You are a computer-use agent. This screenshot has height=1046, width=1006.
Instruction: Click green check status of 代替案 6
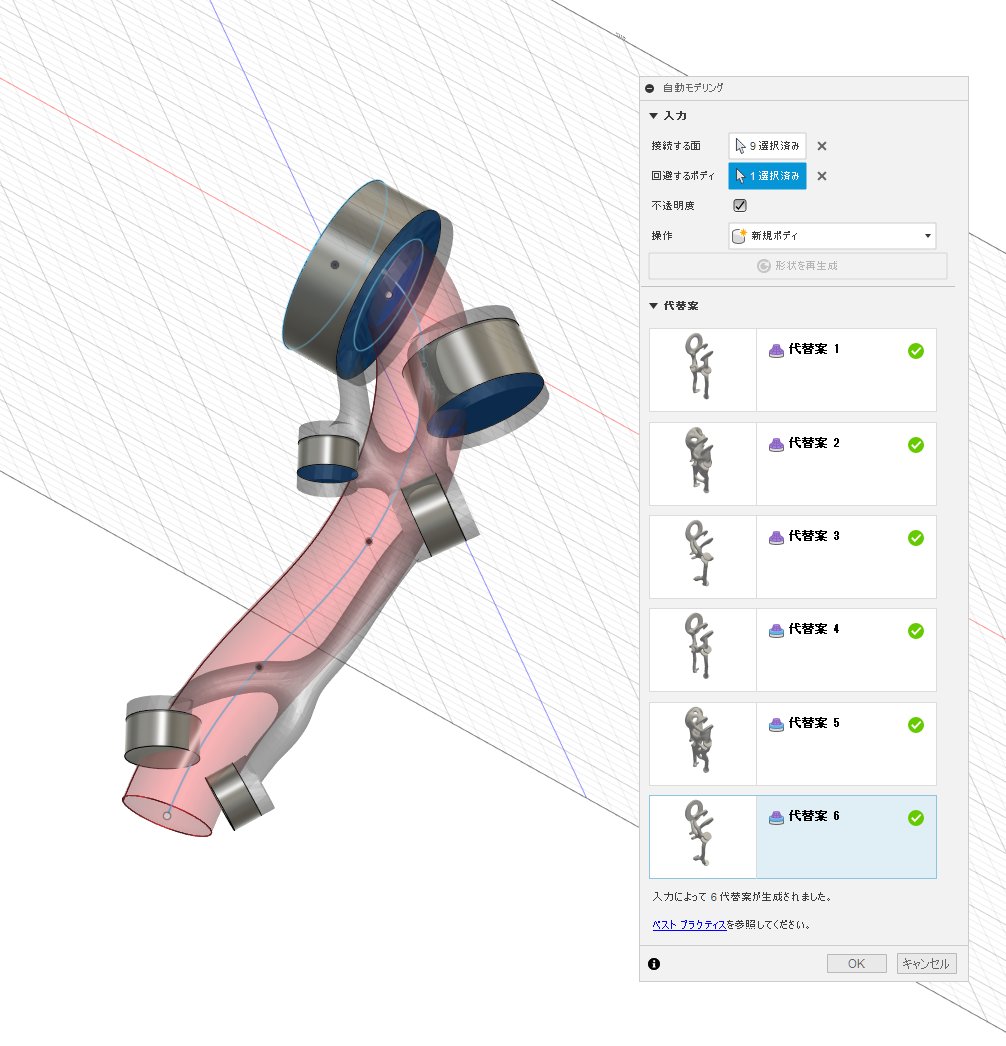pyautogui.click(x=916, y=818)
